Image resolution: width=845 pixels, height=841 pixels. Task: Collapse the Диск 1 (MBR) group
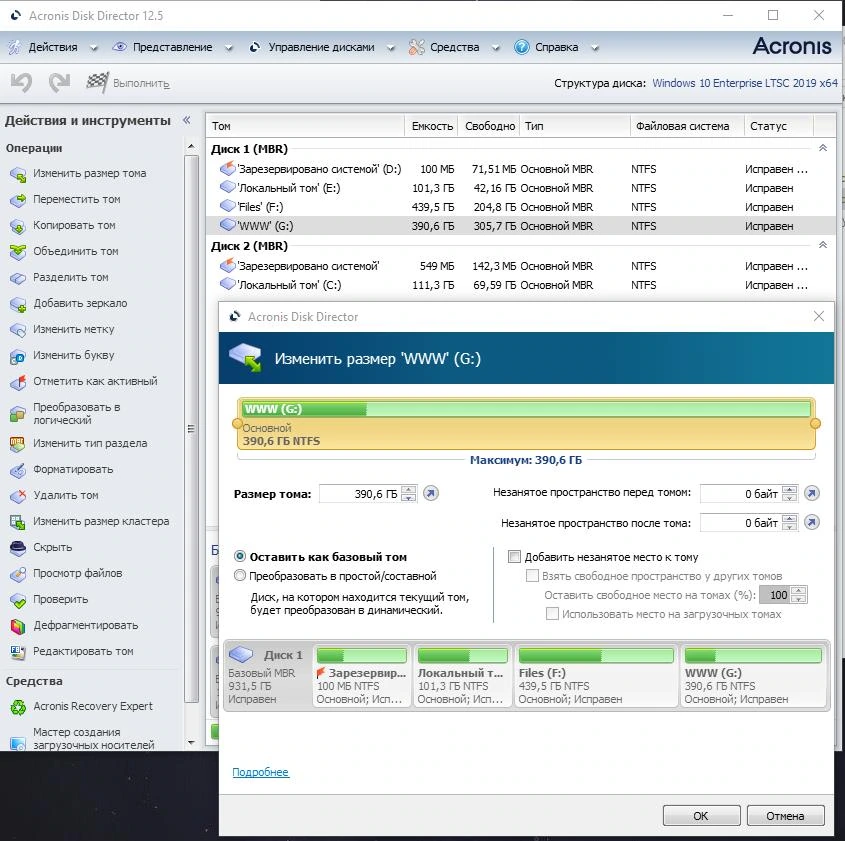coord(823,148)
